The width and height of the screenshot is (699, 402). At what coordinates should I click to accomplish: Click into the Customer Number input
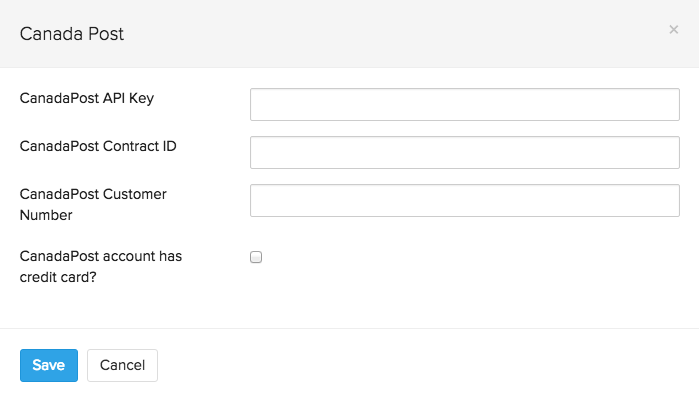(464, 200)
